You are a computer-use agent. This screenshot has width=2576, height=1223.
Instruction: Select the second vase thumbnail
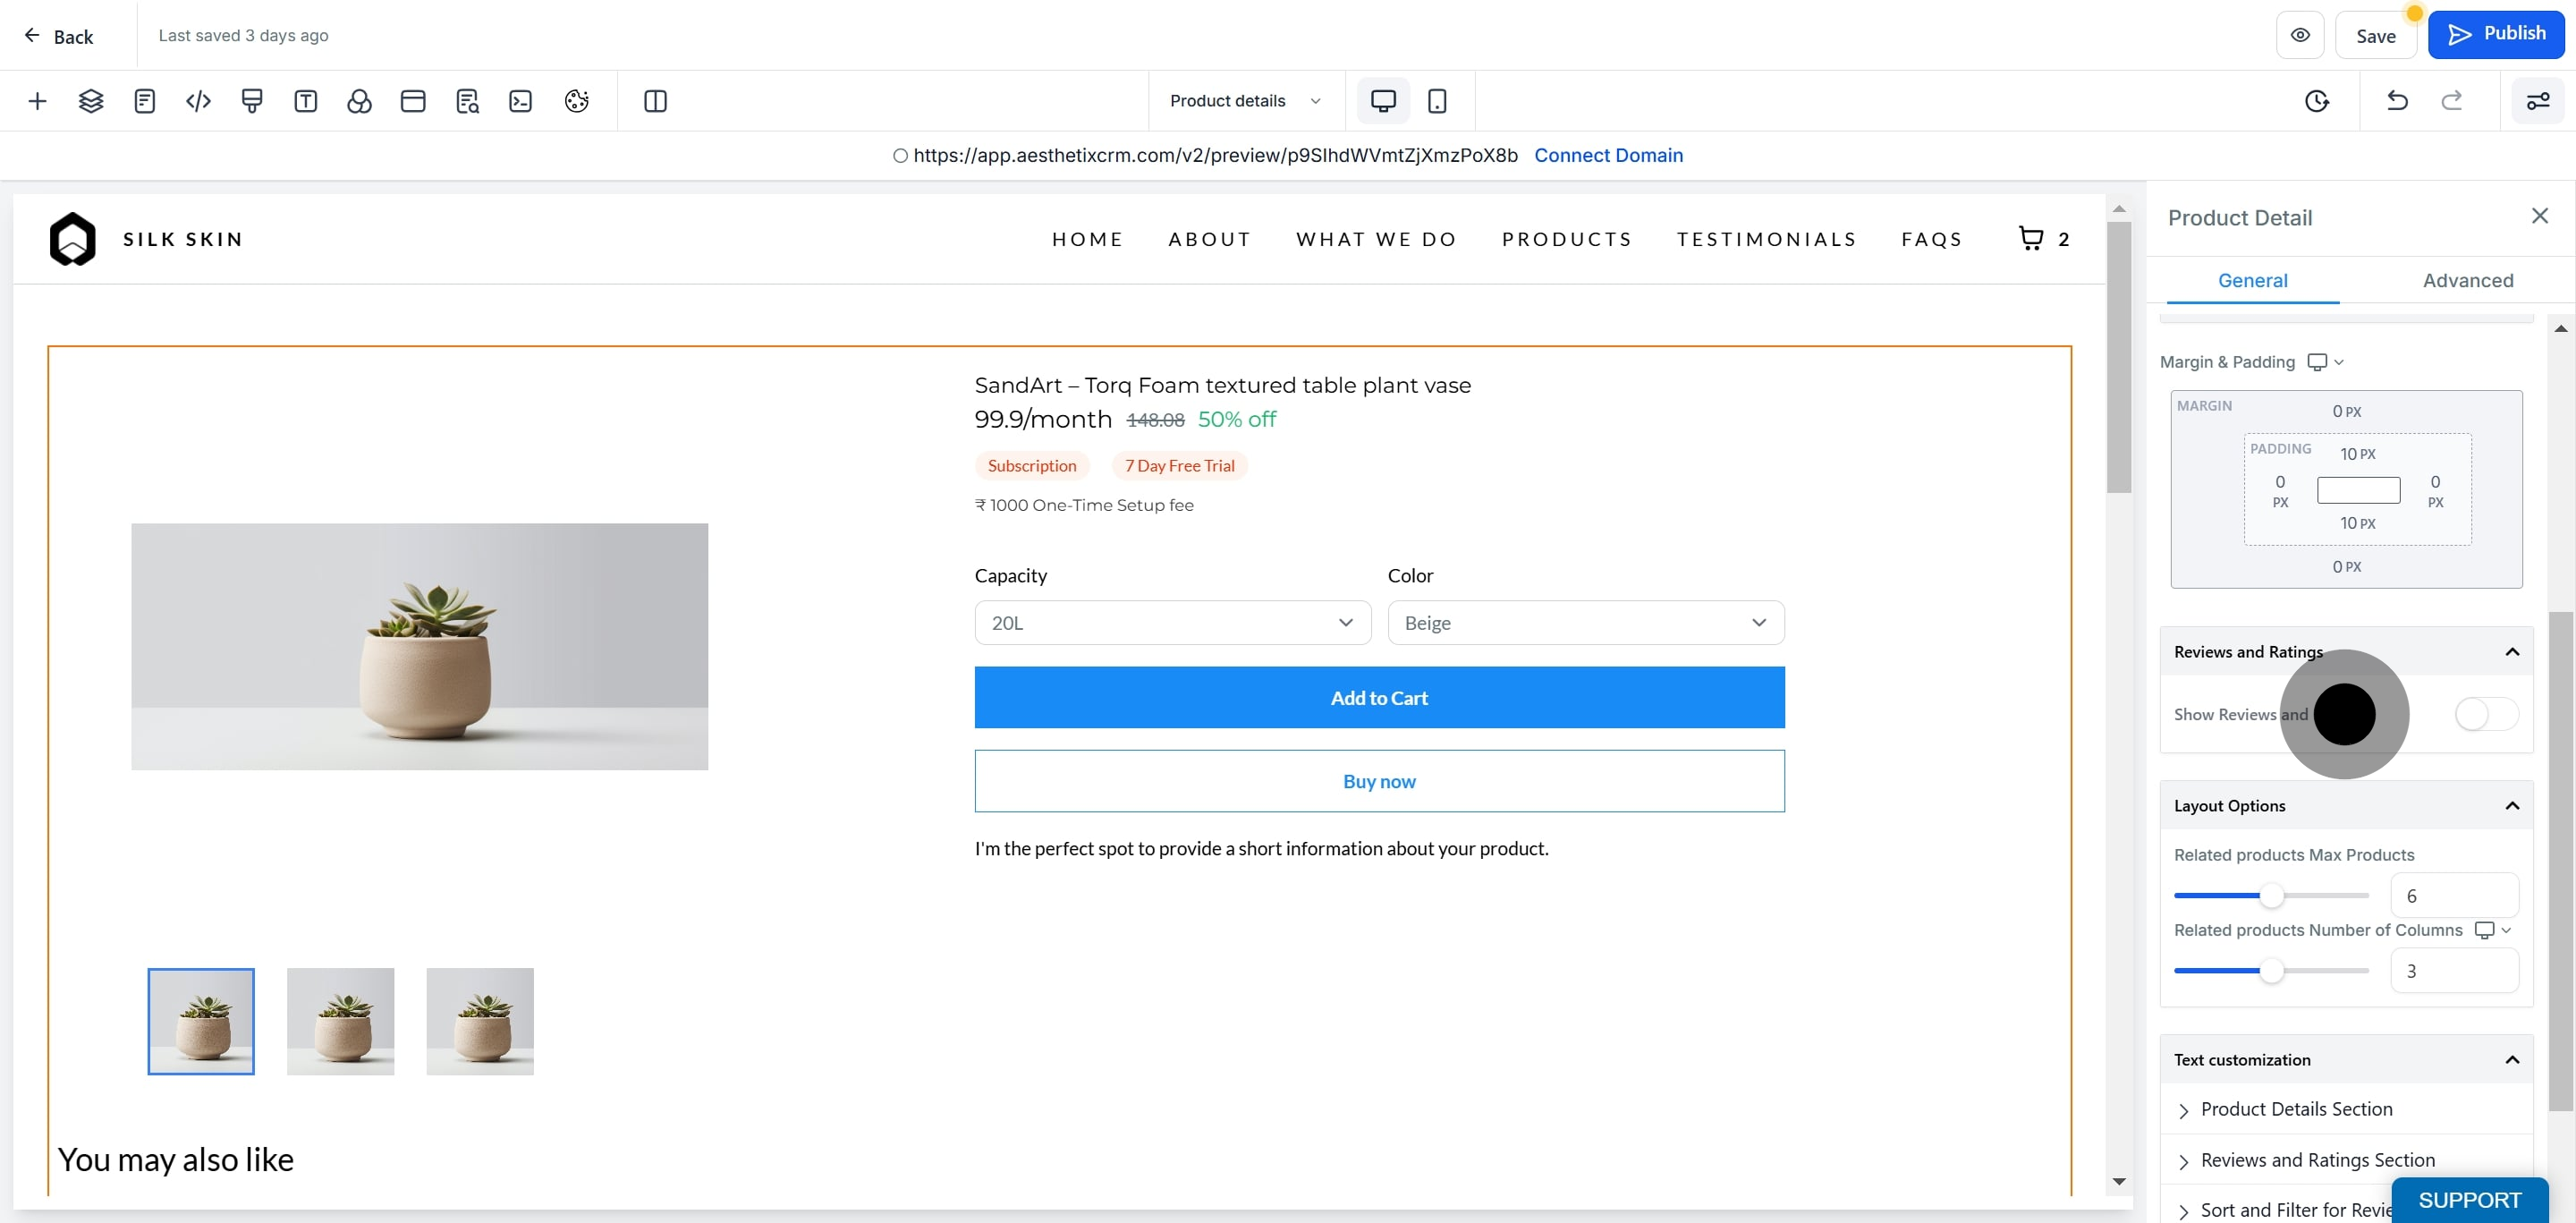click(340, 1021)
